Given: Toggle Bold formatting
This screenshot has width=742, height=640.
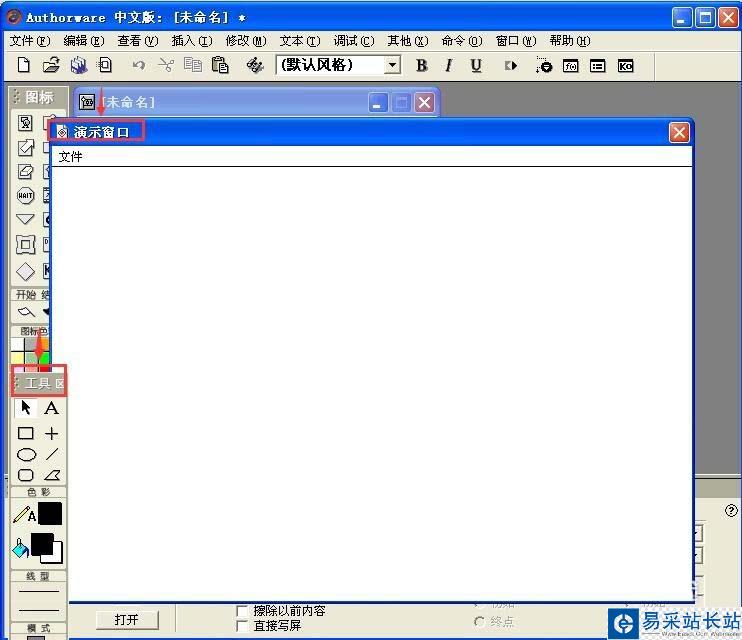Looking at the screenshot, I should [x=422, y=65].
